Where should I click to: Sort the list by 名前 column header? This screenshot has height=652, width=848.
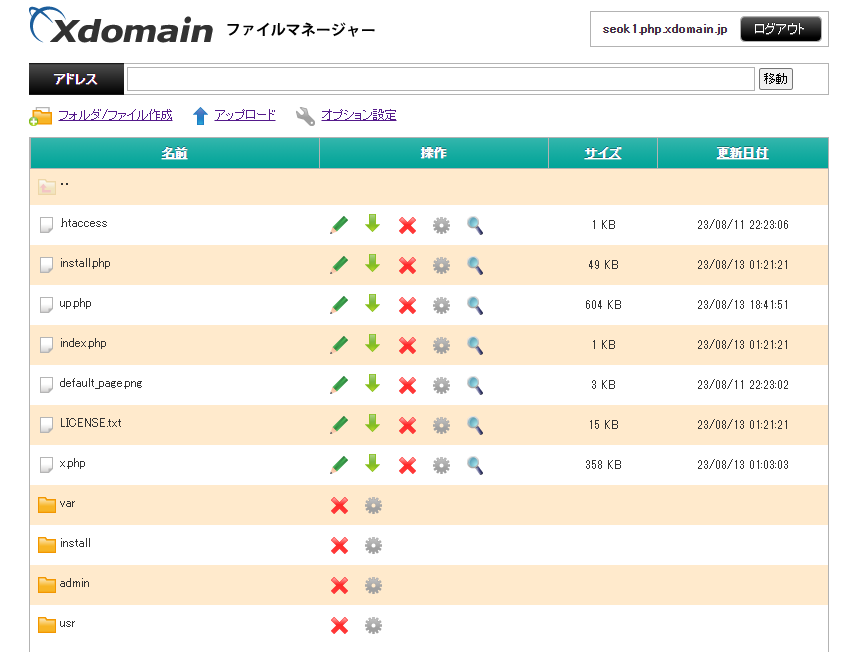click(x=174, y=153)
